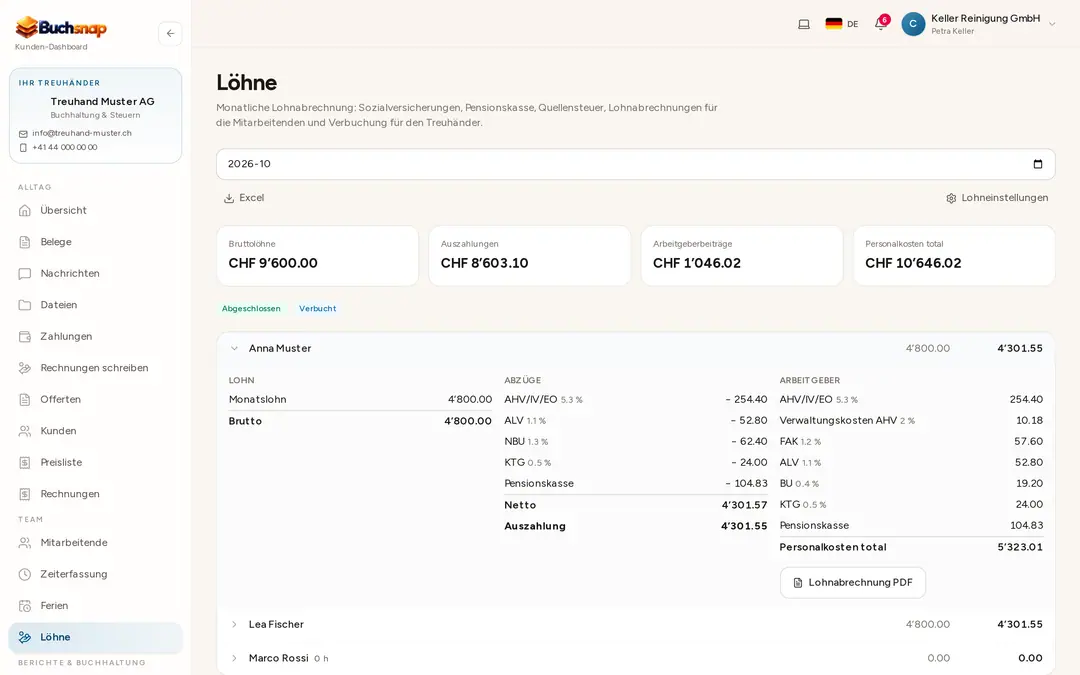Select Löhne in the sidebar
1080x675 pixels.
95,638
